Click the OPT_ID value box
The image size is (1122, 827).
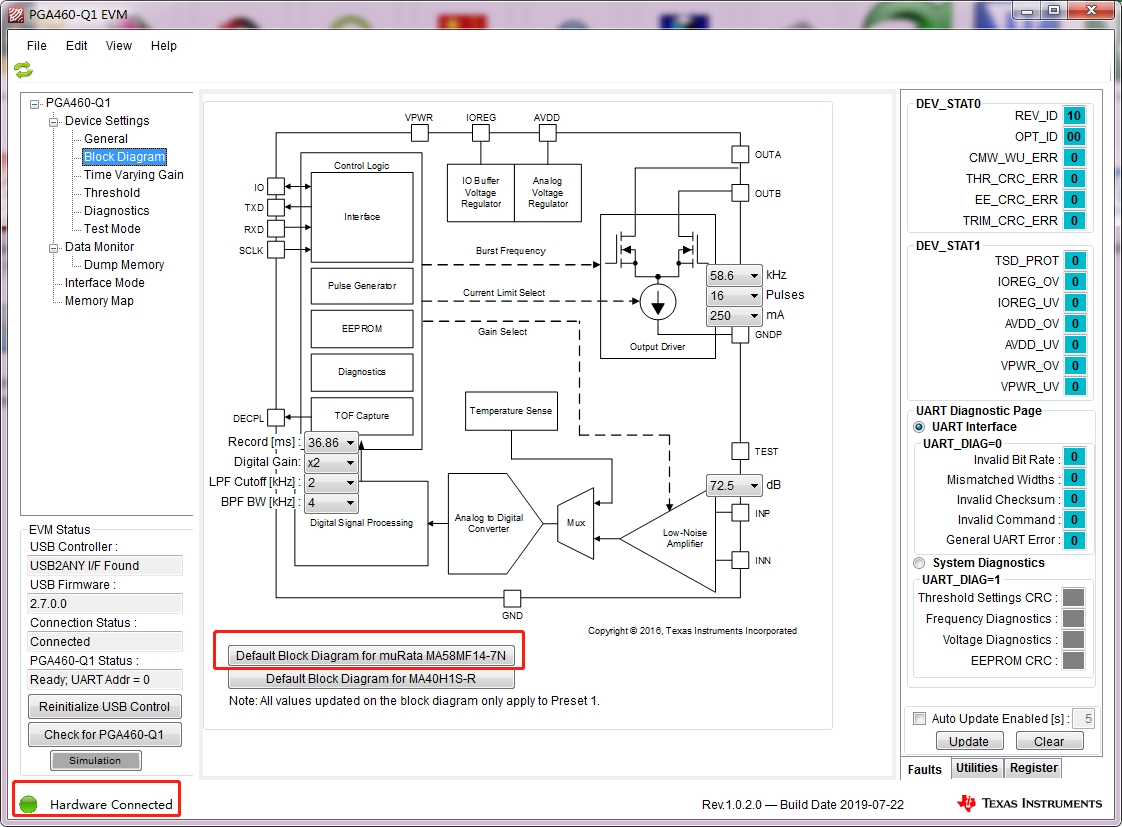tap(1074, 137)
